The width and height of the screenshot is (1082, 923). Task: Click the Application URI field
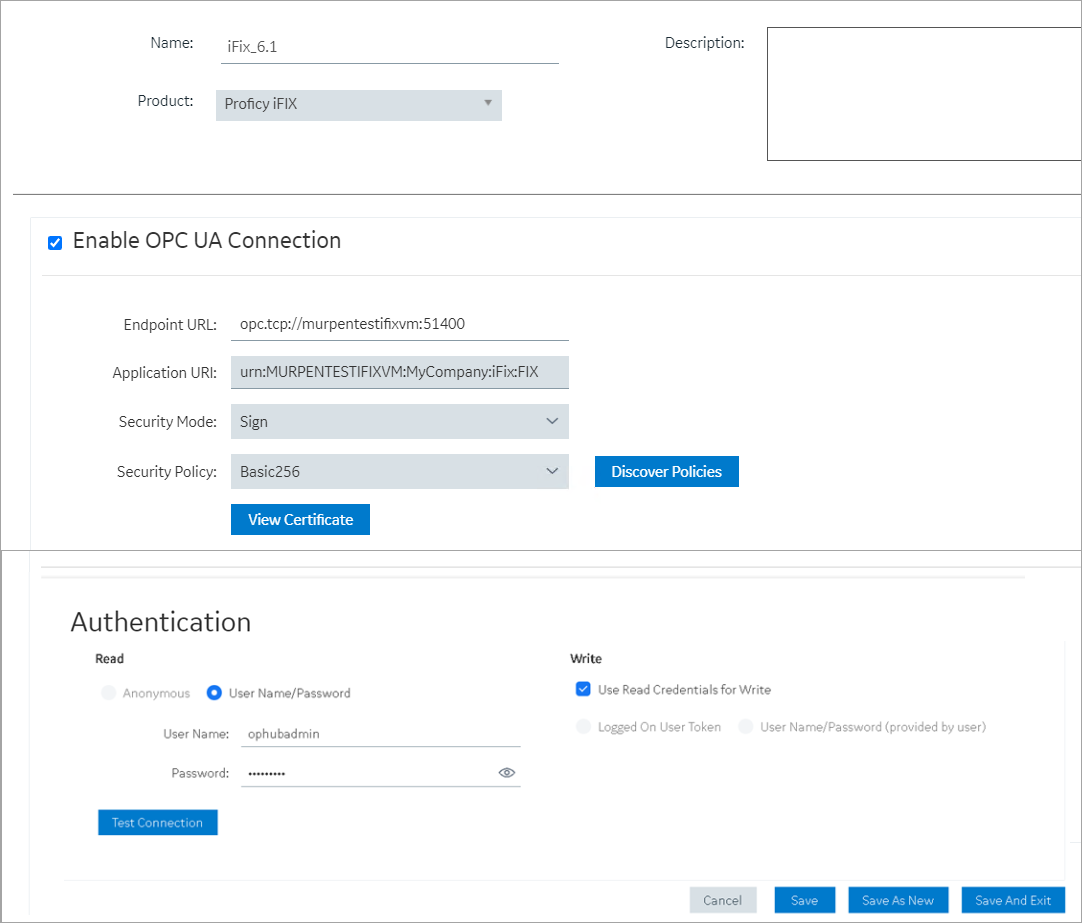coord(400,373)
